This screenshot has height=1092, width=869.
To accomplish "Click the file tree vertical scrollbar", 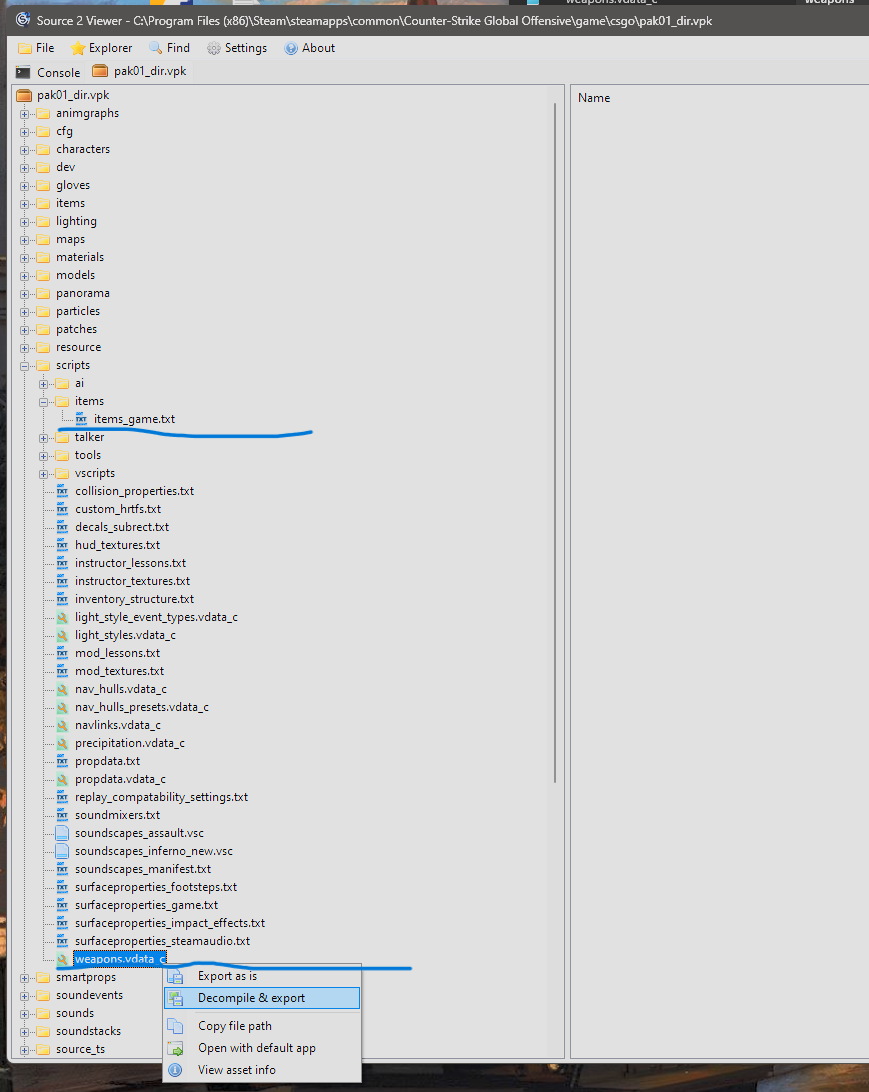I will click(x=555, y=442).
